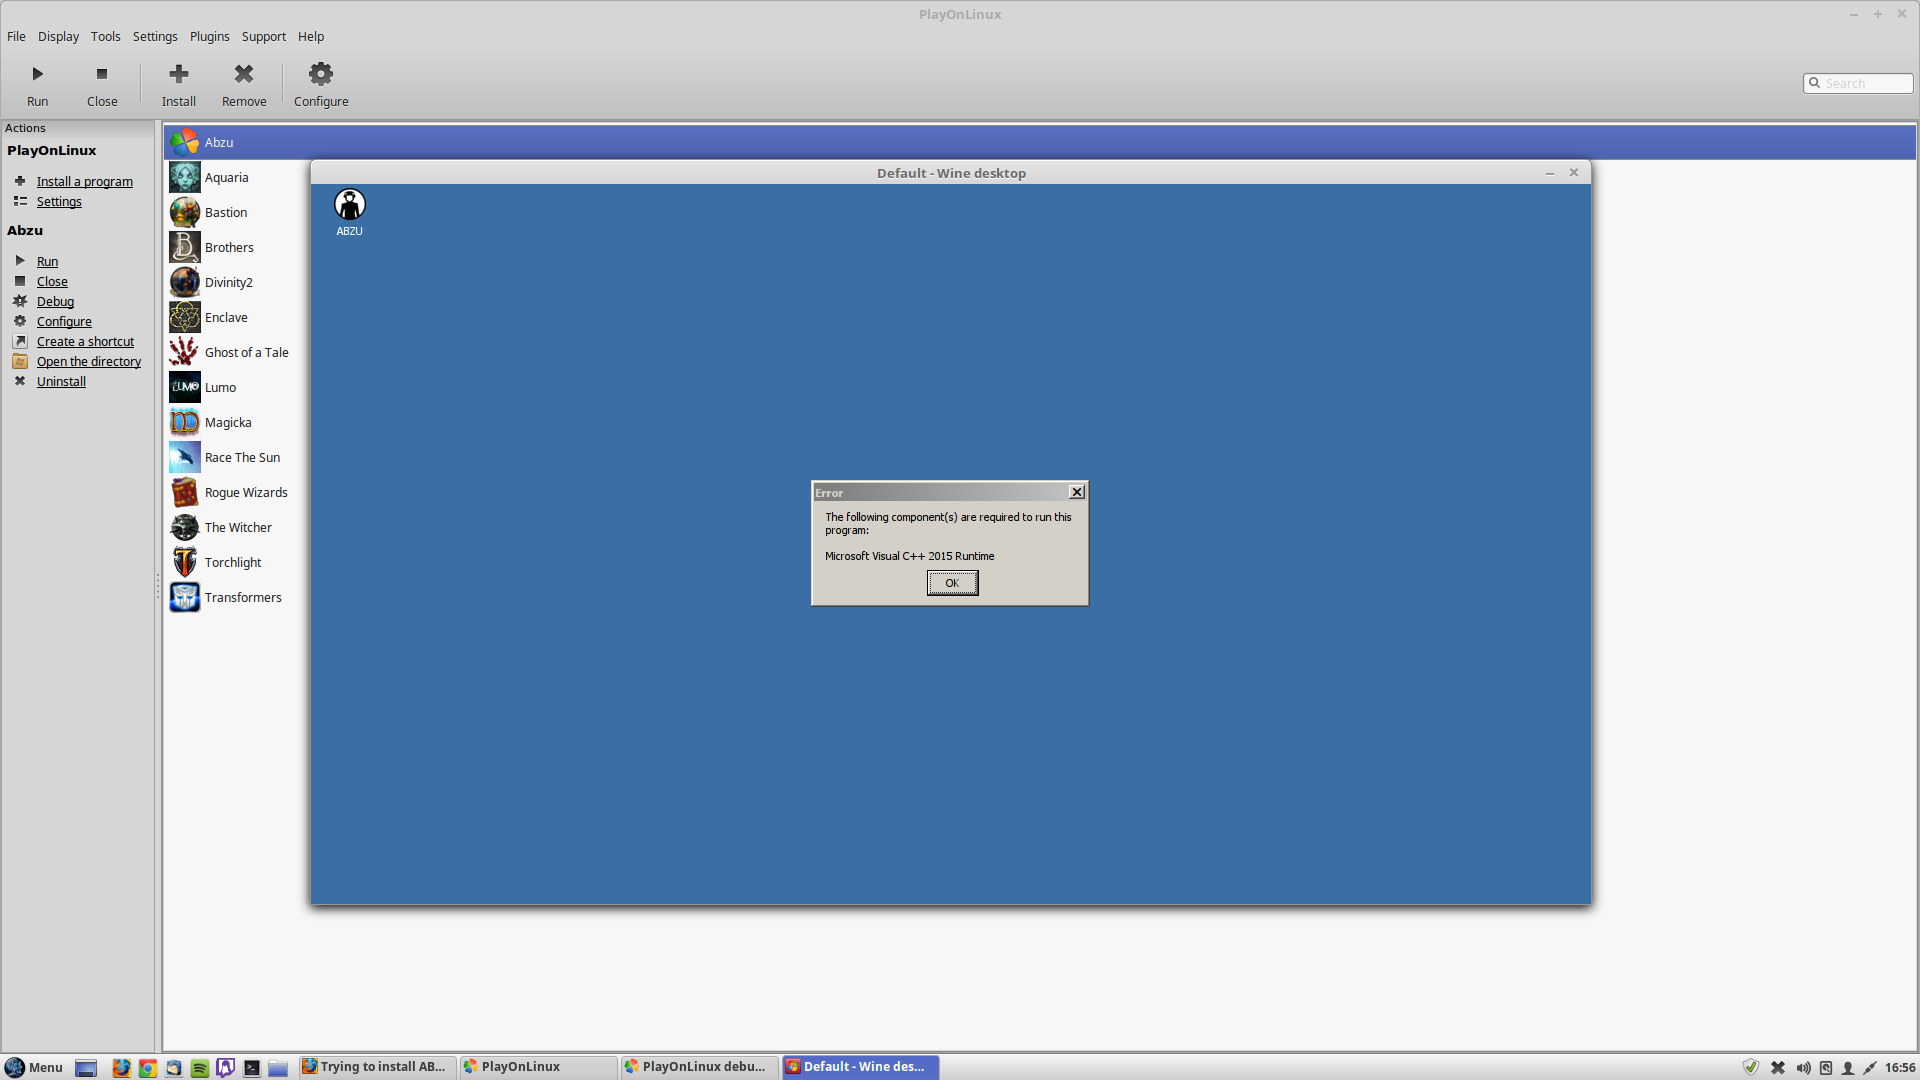Open the Help menu
This screenshot has height=1080, width=1920.
[311, 36]
